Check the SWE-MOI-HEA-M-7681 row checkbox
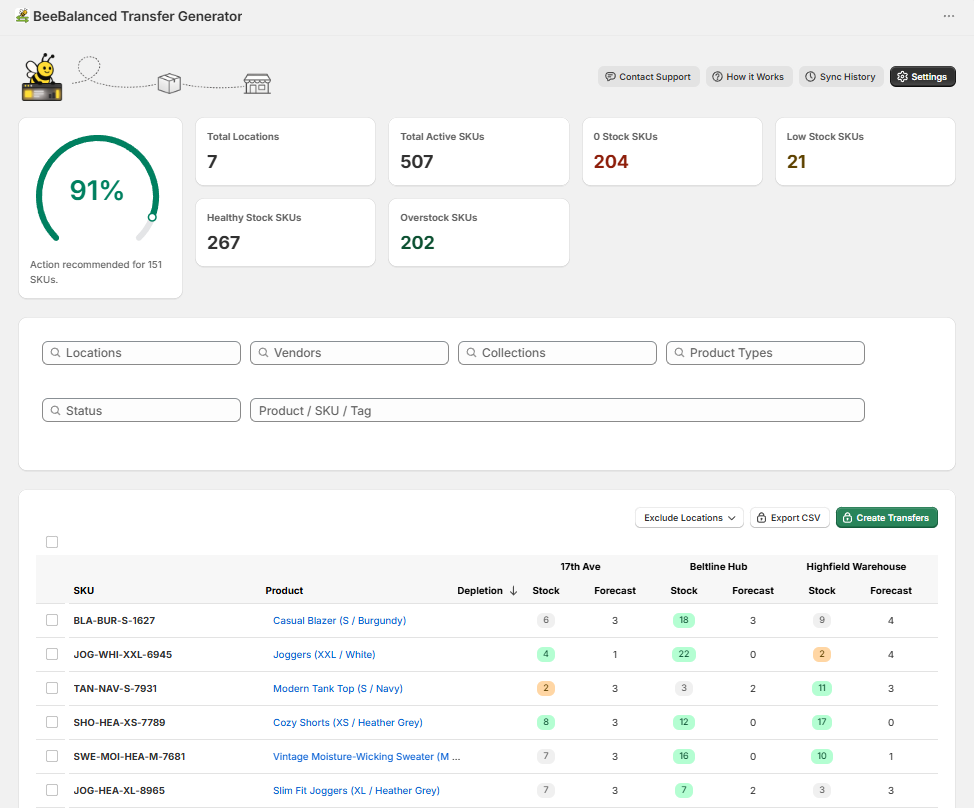The image size is (974, 808). click(52, 756)
